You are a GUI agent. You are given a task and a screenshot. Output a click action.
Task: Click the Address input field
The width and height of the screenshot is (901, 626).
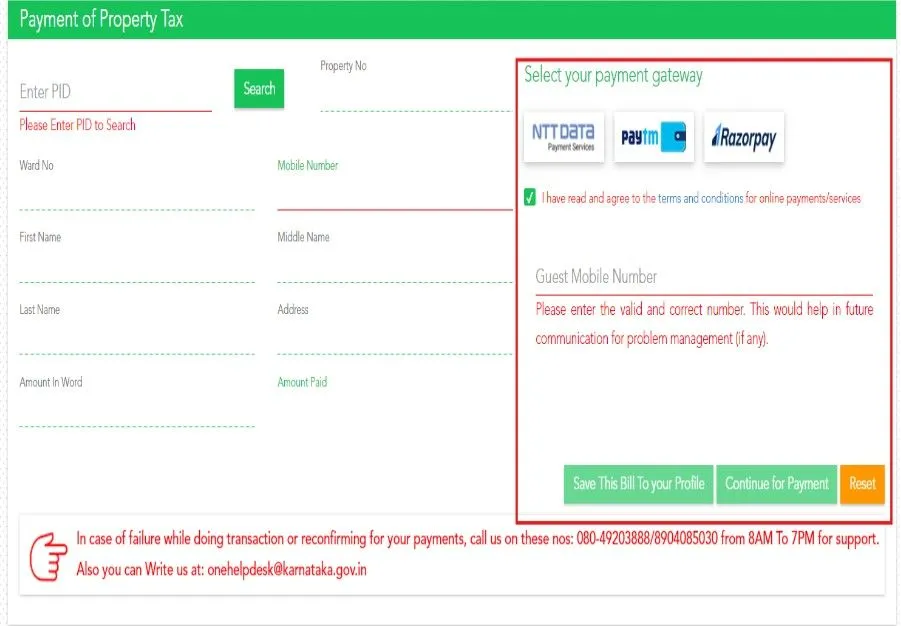click(x=394, y=338)
